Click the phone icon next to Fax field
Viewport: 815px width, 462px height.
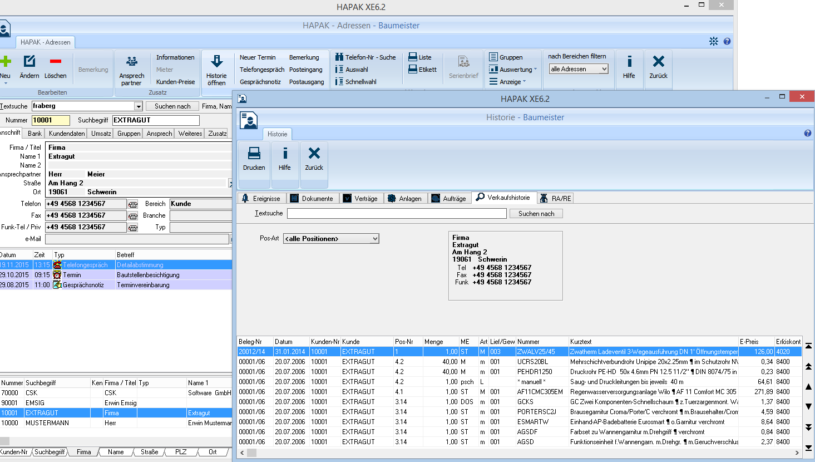(133, 216)
